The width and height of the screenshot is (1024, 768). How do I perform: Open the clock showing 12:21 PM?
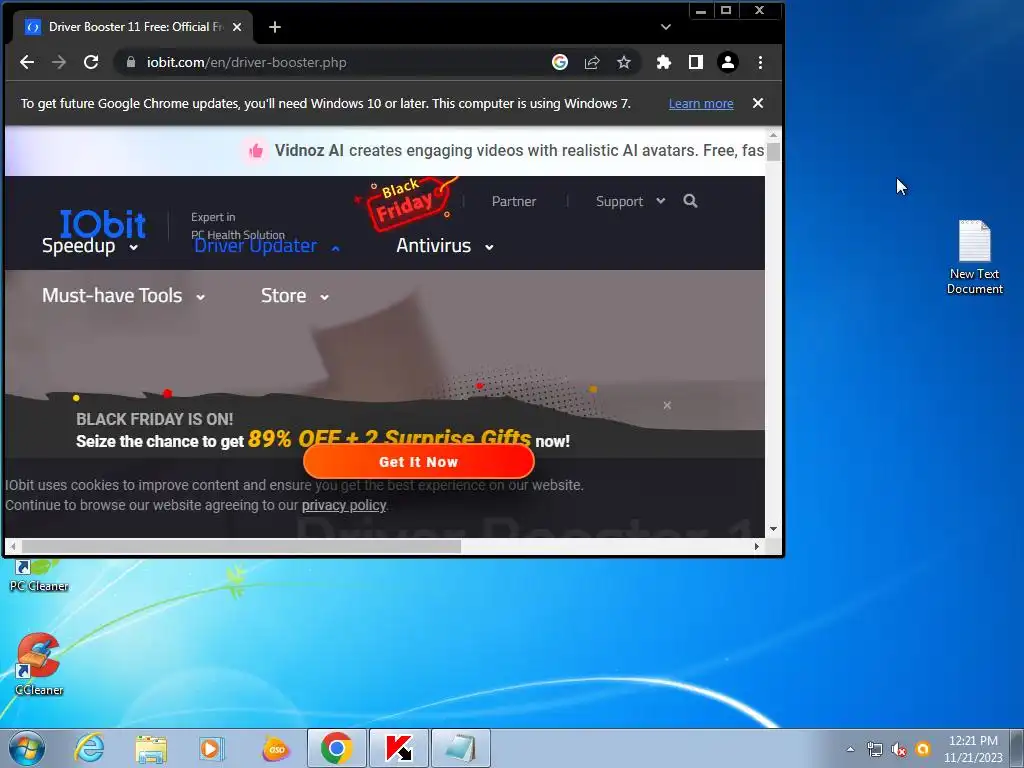[973, 749]
